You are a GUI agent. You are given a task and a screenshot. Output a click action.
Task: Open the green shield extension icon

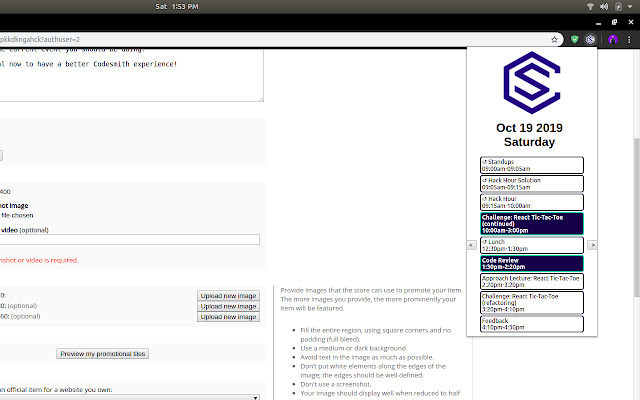point(575,40)
